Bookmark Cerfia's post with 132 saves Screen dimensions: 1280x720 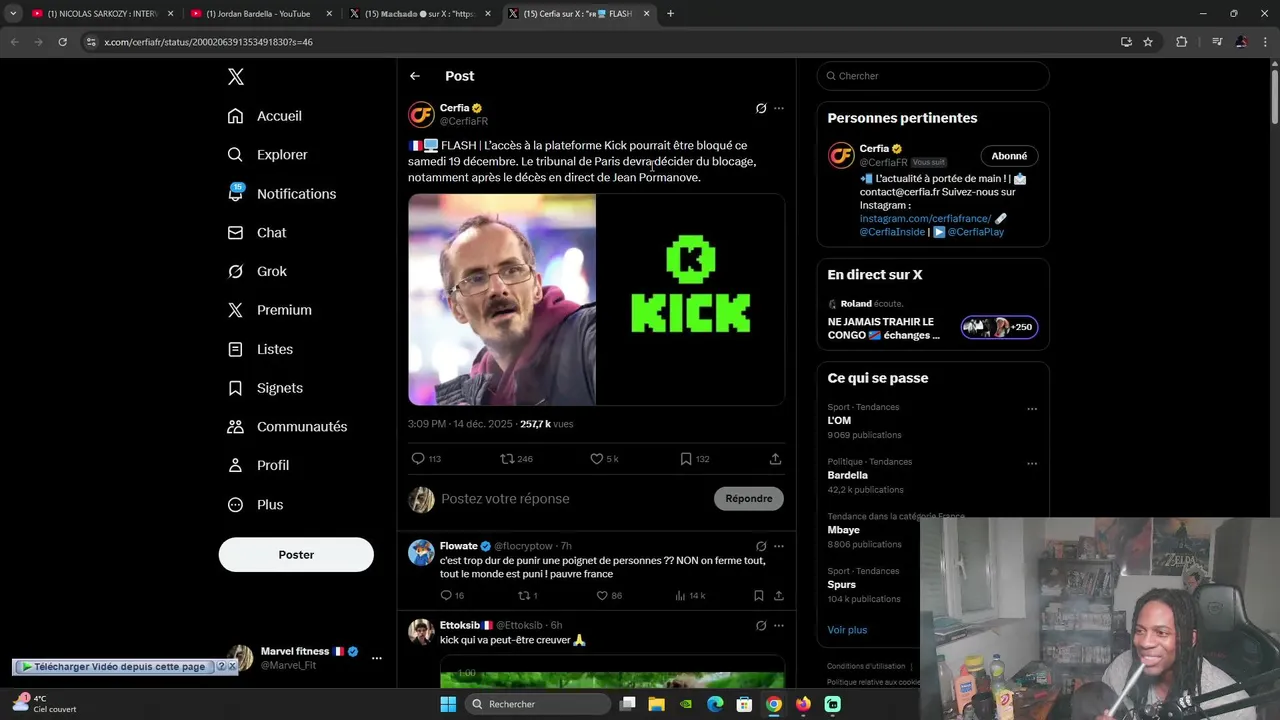click(694, 459)
